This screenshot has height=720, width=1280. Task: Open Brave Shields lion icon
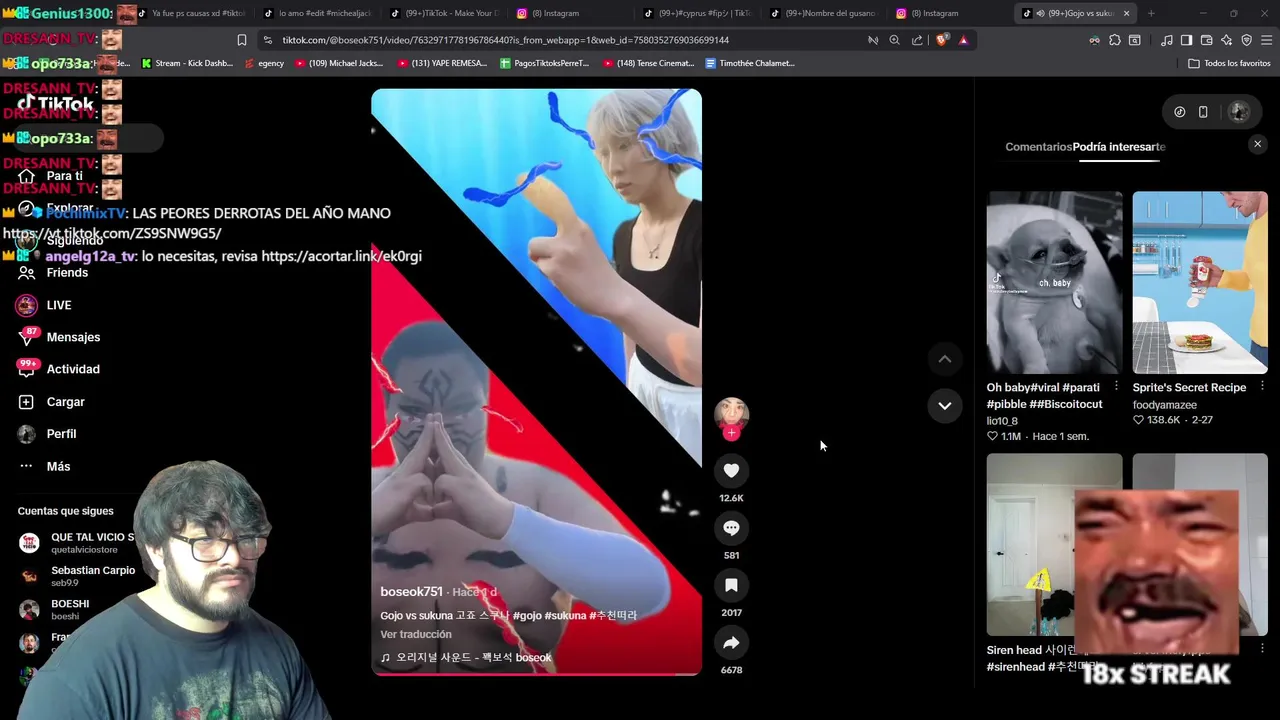[941, 40]
